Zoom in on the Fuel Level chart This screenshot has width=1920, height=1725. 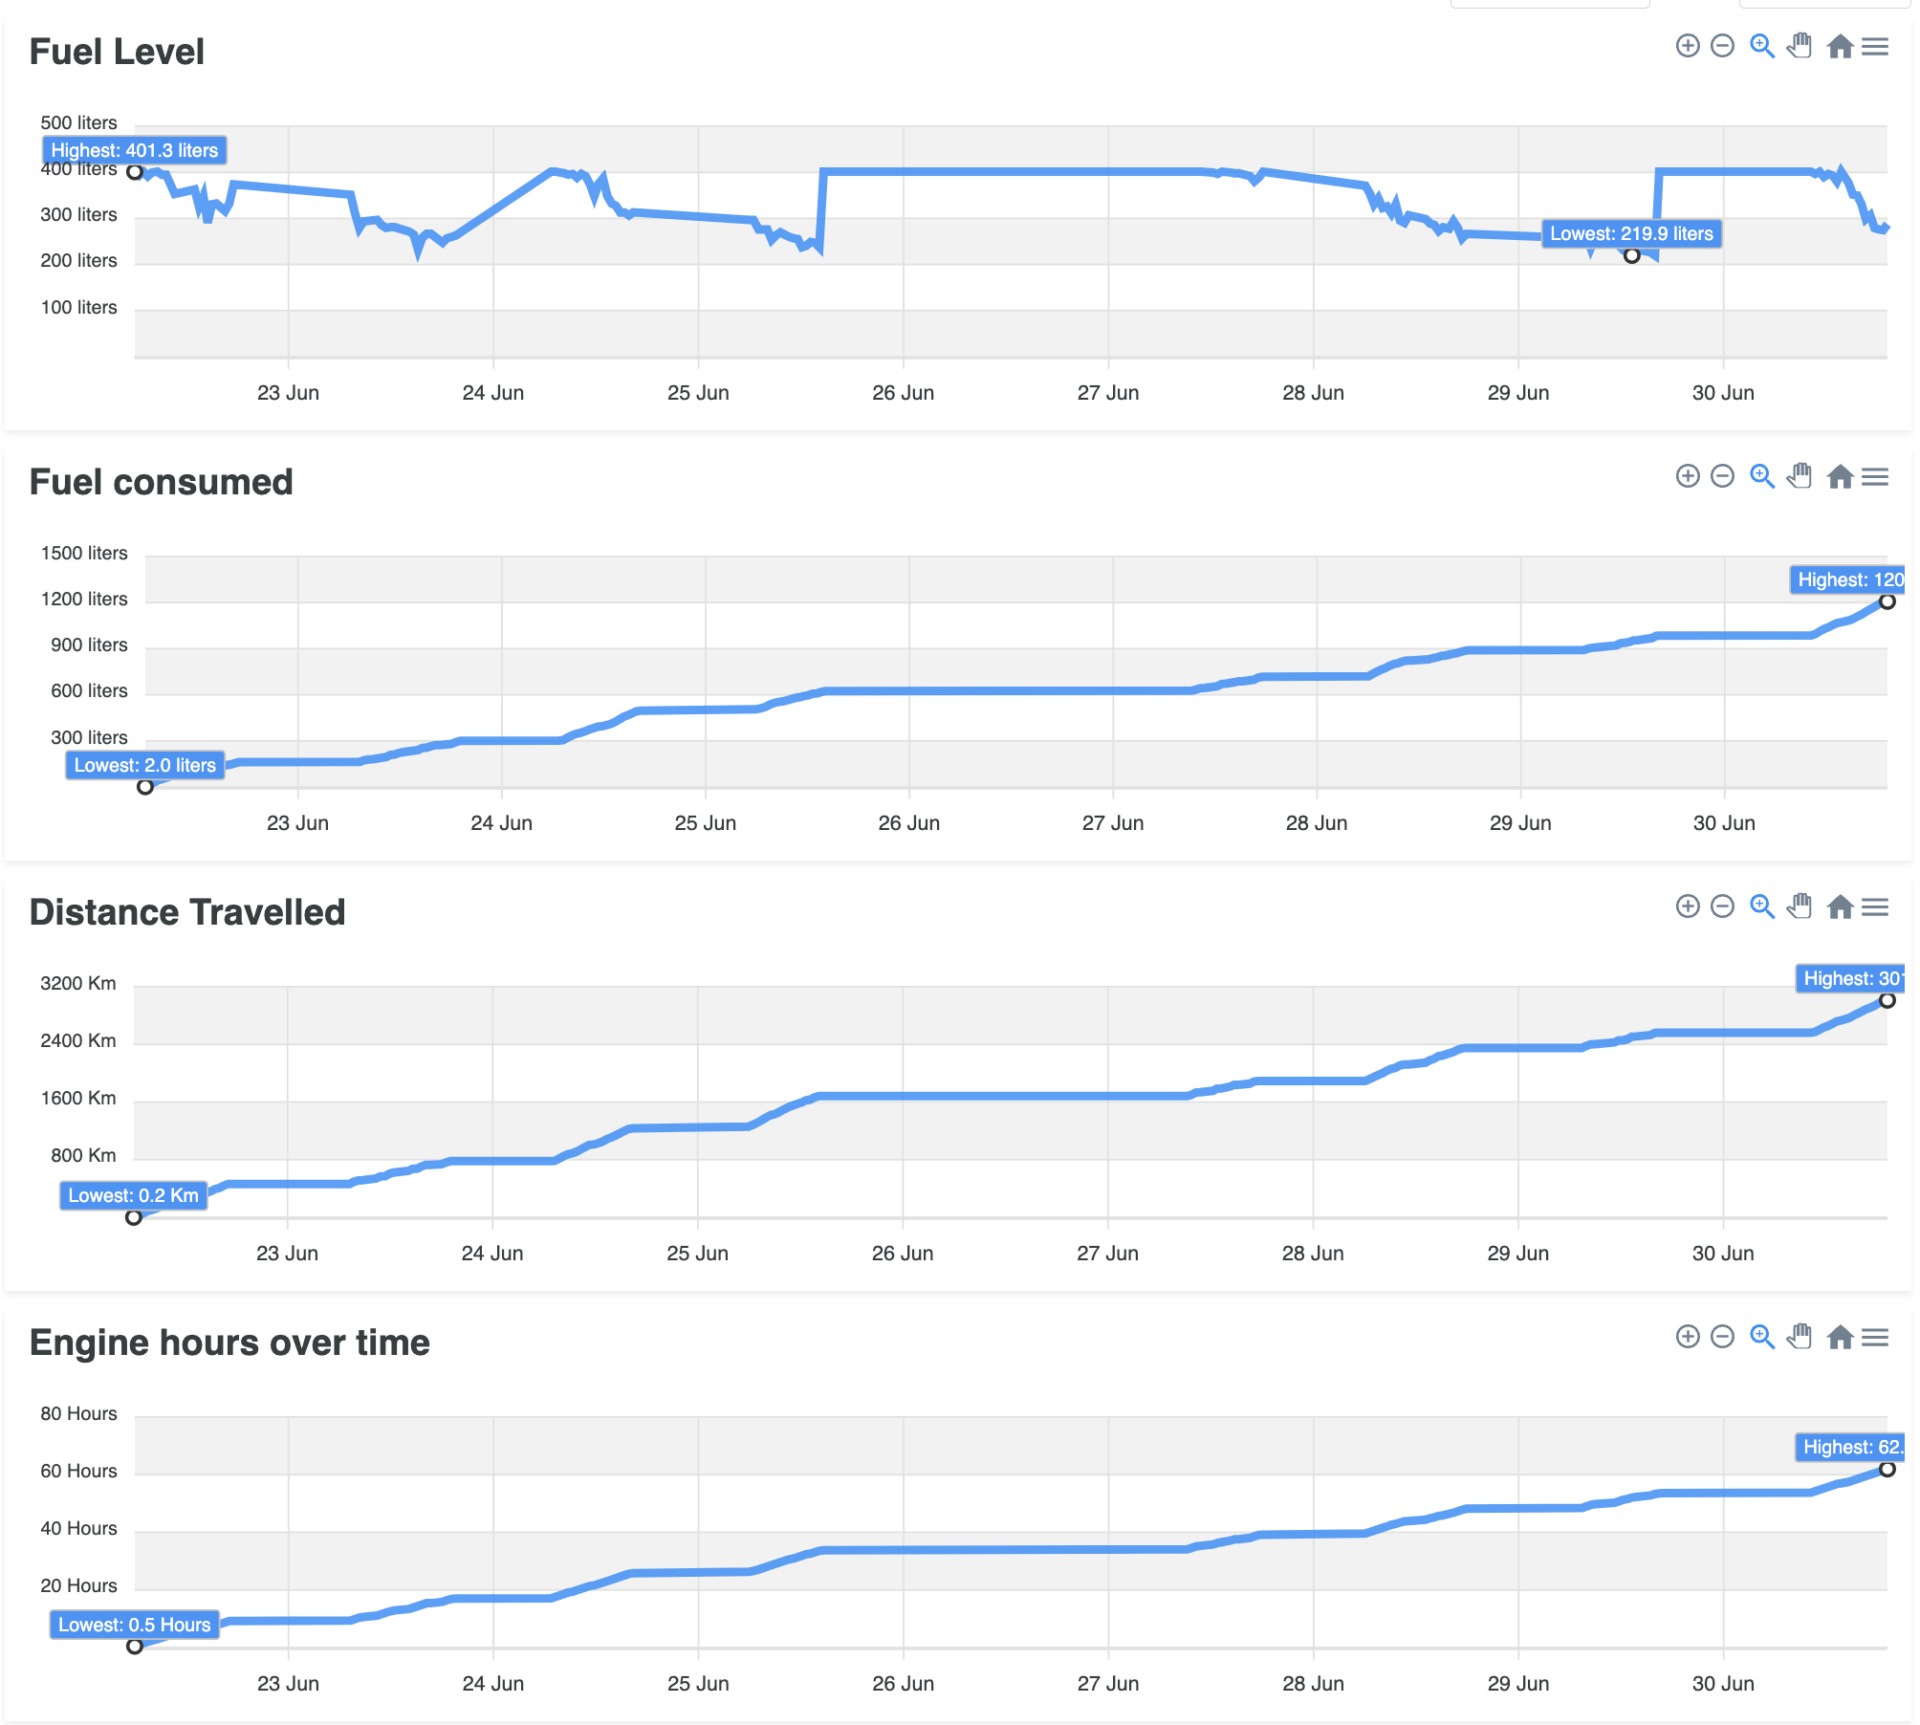click(x=1688, y=46)
